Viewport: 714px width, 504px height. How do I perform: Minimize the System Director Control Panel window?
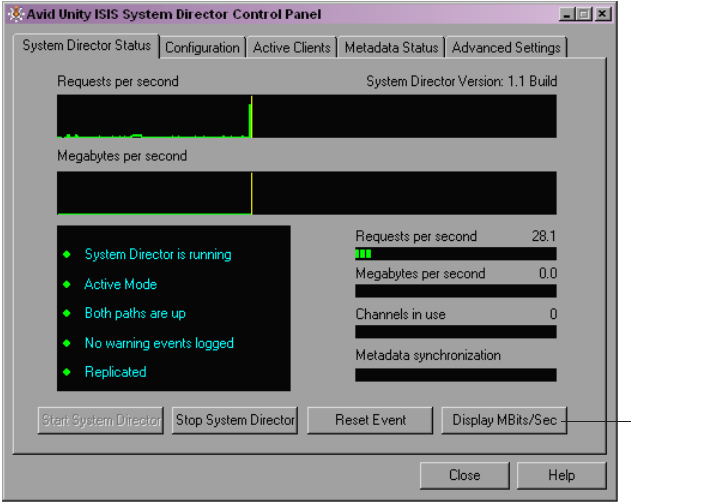pos(566,14)
